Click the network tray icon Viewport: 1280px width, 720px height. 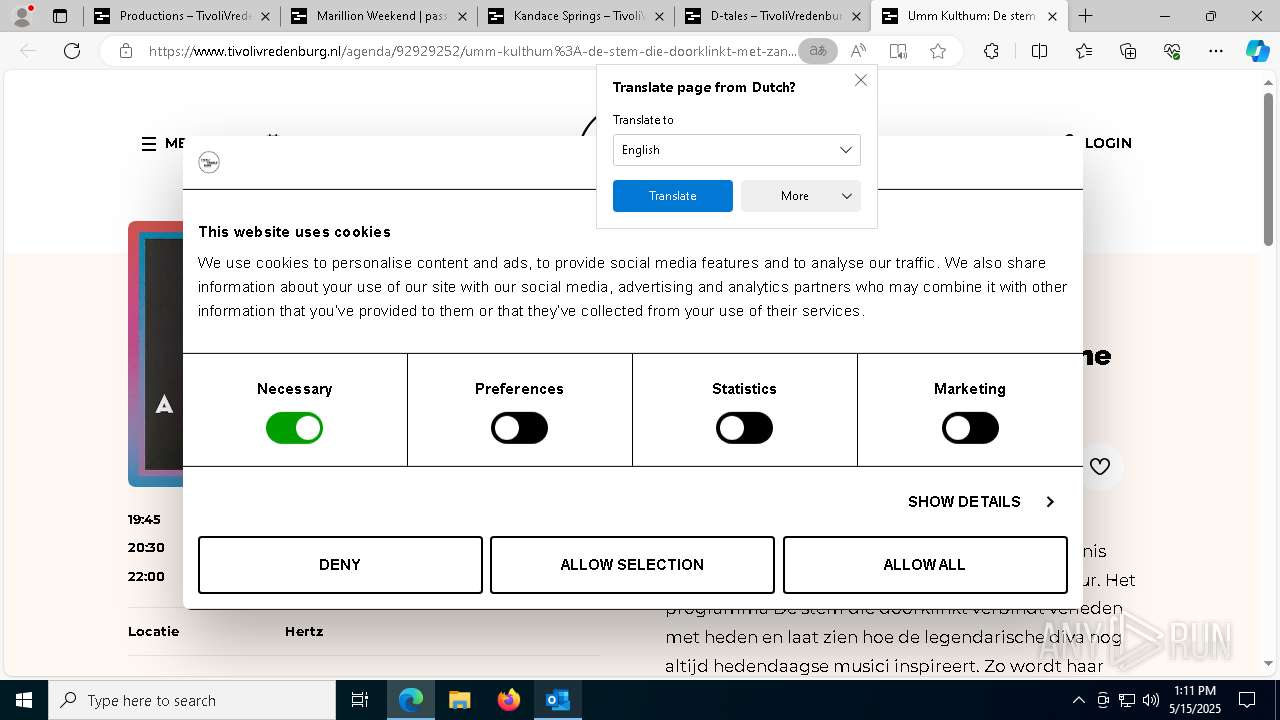point(1126,700)
